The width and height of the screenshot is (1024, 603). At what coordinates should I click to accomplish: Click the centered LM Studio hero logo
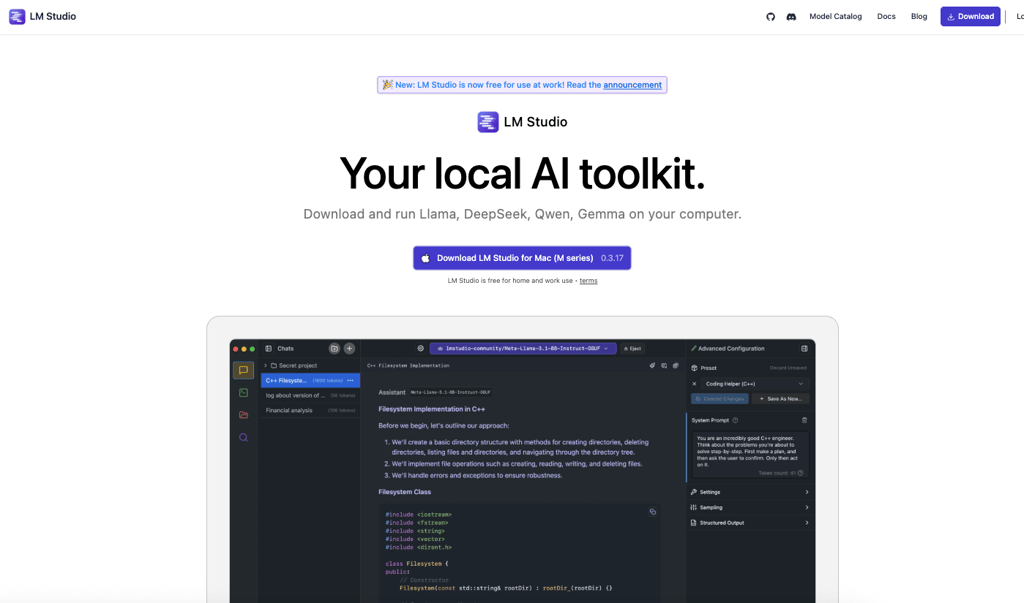pyautogui.click(x=522, y=122)
